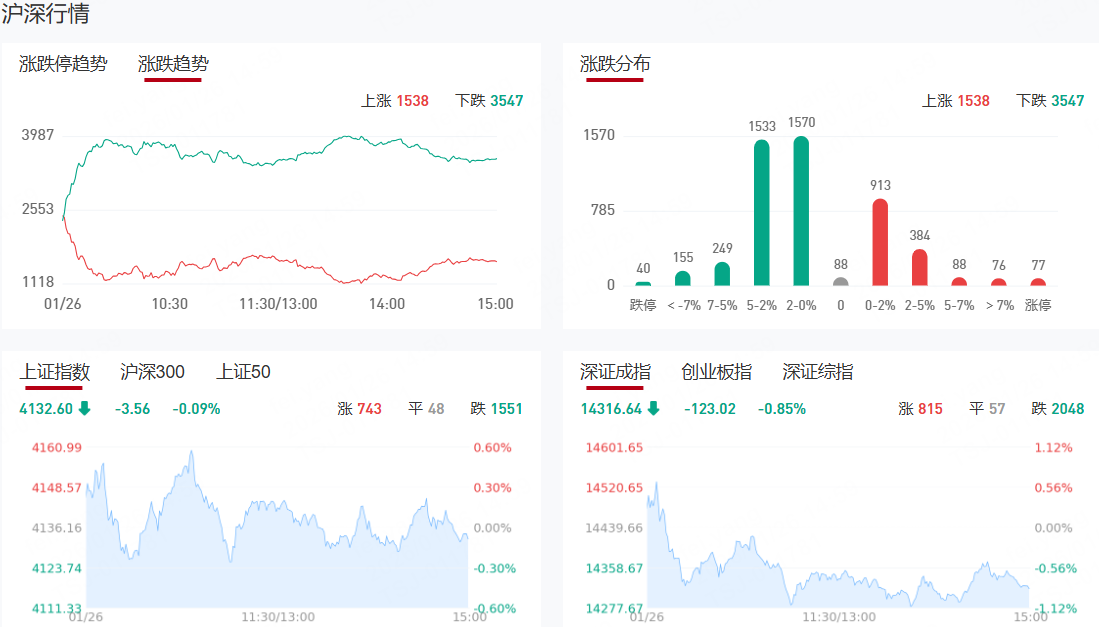Click the down arrow beside 4132.60
This screenshot has width=1099, height=627.
click(x=85, y=408)
